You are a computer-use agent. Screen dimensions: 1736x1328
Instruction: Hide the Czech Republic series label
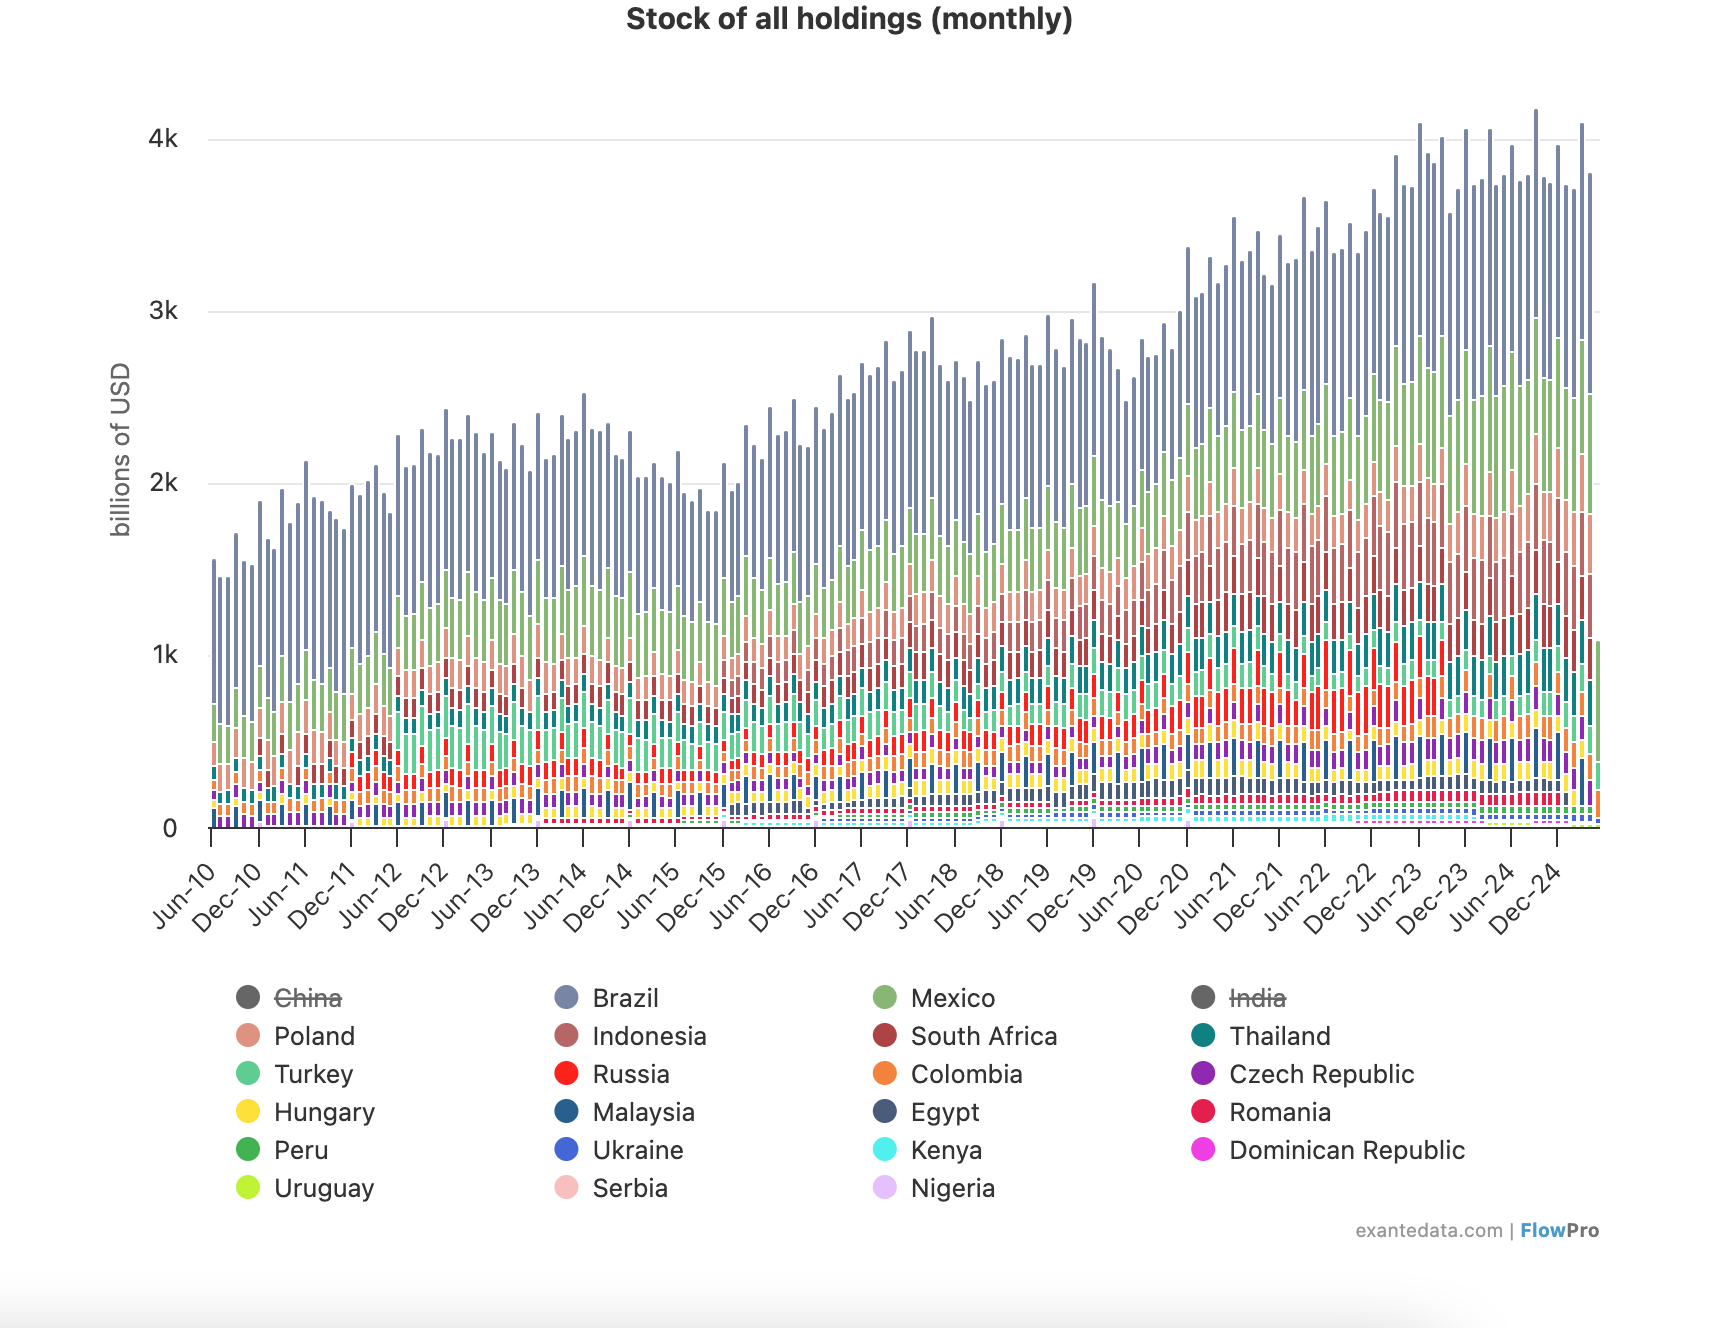point(1321,1074)
